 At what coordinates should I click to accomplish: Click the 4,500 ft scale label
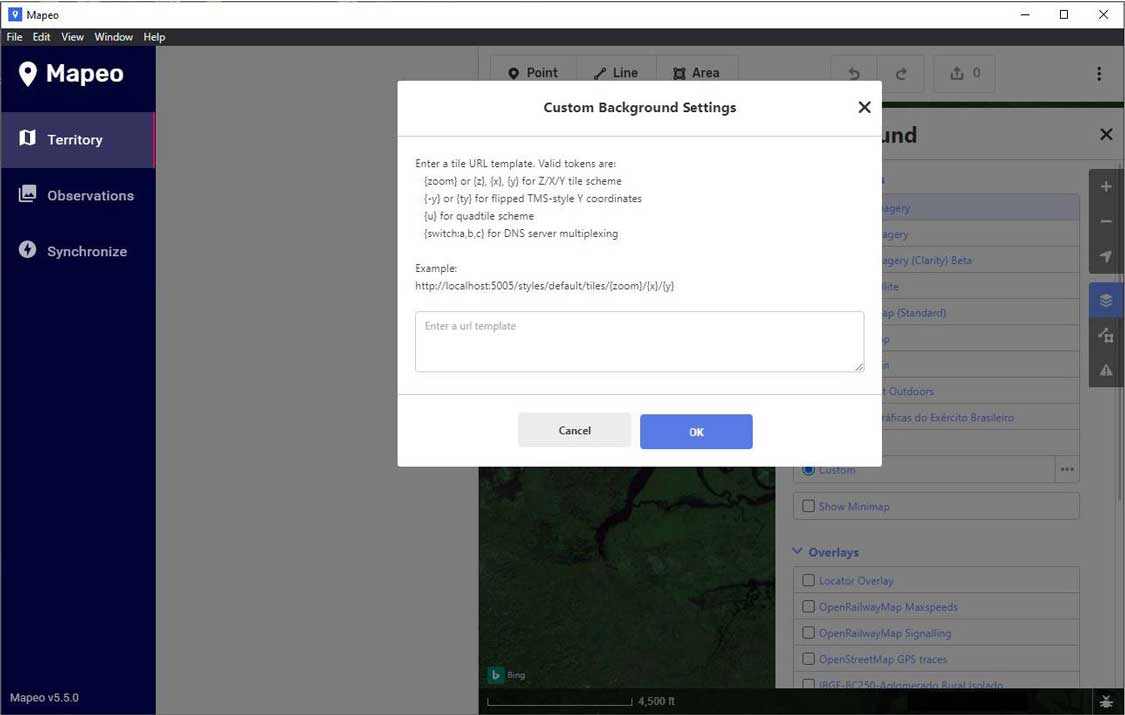tap(656, 701)
